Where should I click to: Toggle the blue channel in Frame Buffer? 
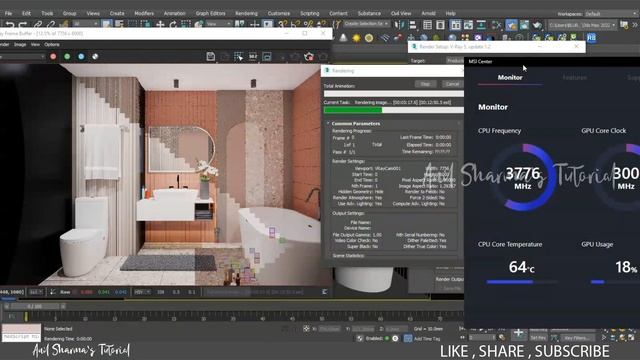81,56
